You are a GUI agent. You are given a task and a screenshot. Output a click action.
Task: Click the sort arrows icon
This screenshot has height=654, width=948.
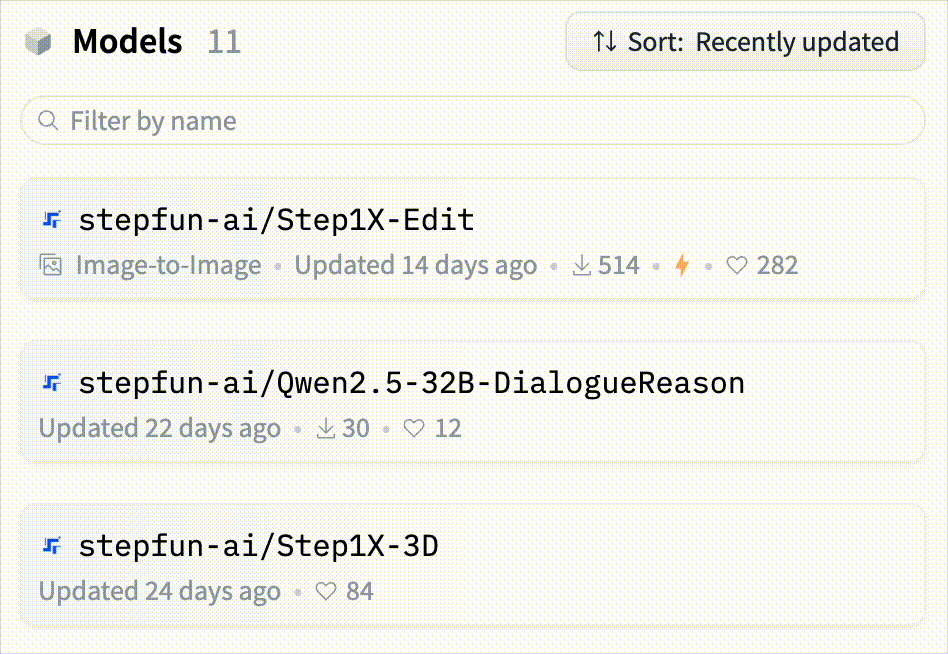(x=604, y=42)
